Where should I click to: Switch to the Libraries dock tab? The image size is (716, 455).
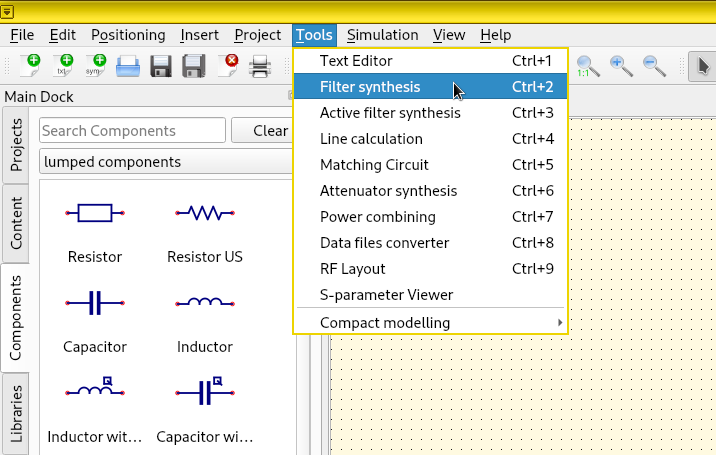[16, 412]
